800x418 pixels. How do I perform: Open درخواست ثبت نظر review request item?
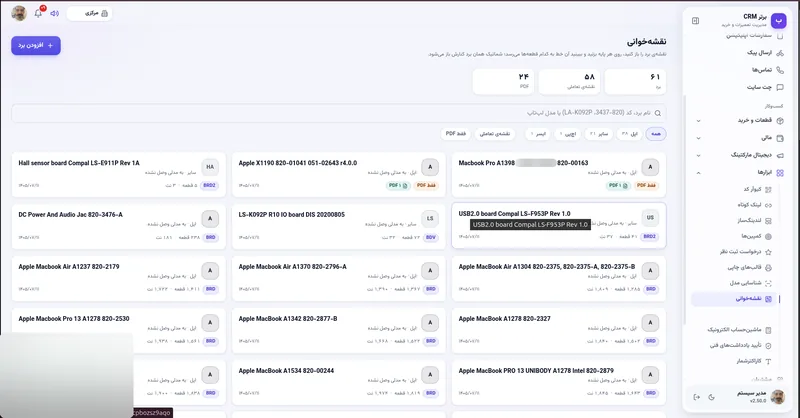pos(745,252)
